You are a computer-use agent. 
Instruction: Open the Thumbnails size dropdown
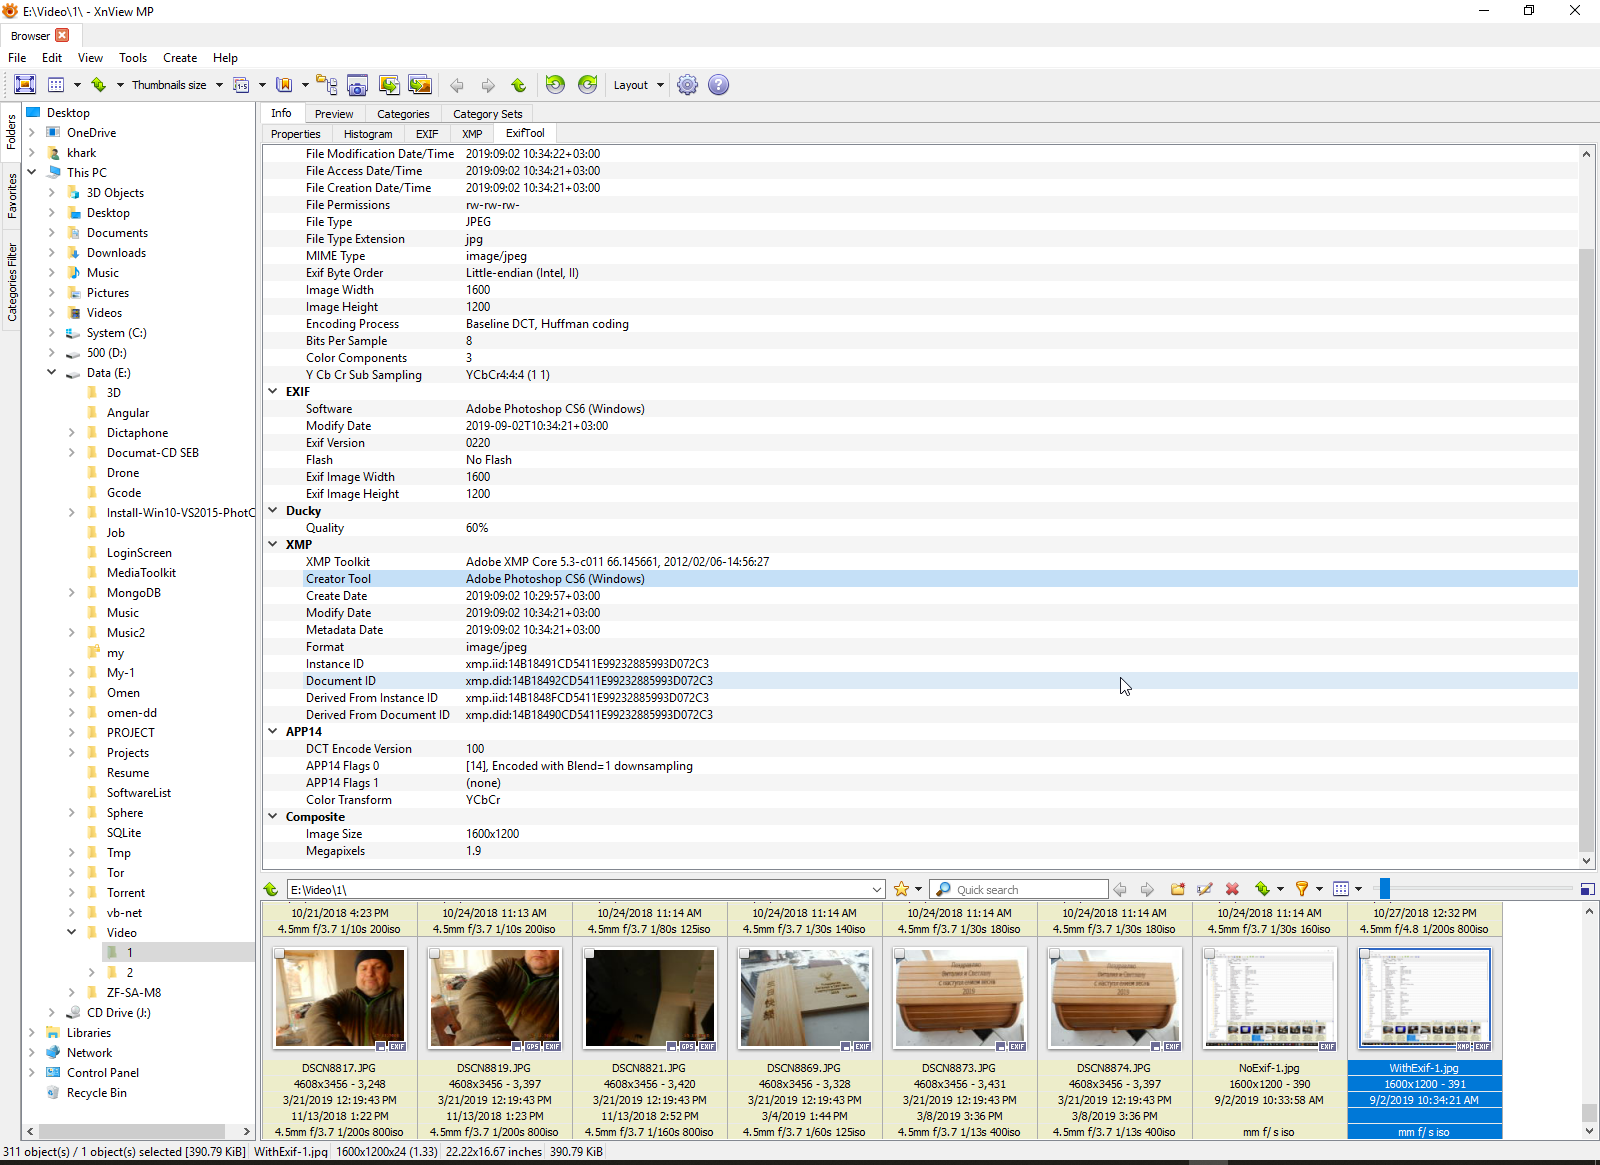(177, 85)
